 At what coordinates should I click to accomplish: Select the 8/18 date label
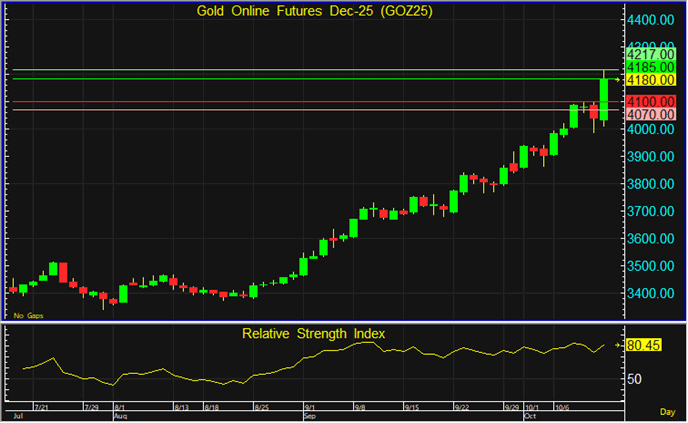pos(211,408)
